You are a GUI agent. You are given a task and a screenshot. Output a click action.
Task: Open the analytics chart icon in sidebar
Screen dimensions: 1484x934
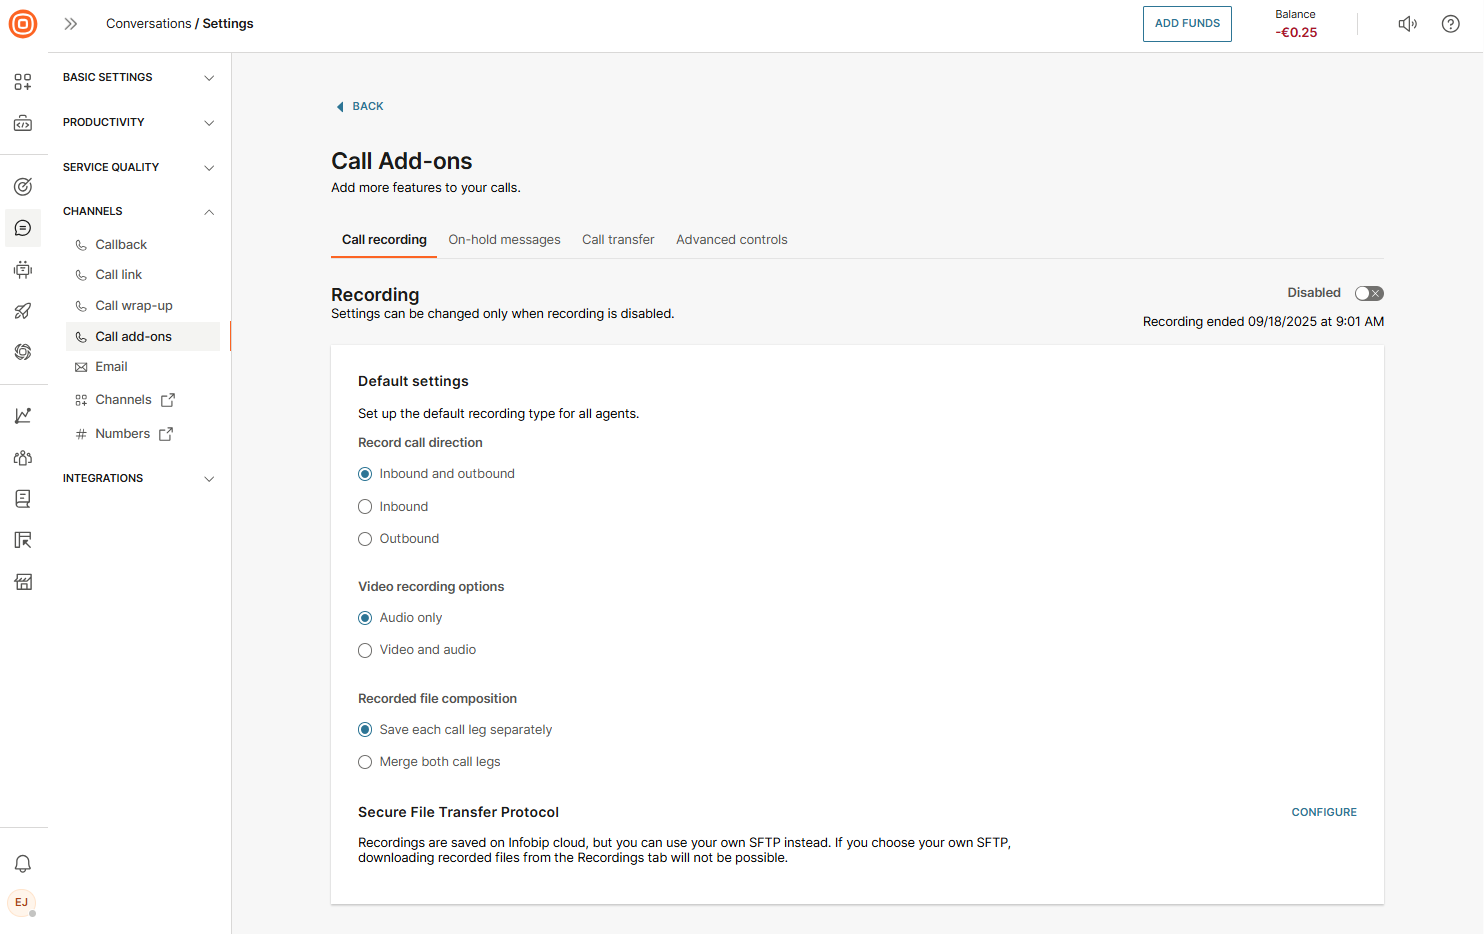pos(23,416)
